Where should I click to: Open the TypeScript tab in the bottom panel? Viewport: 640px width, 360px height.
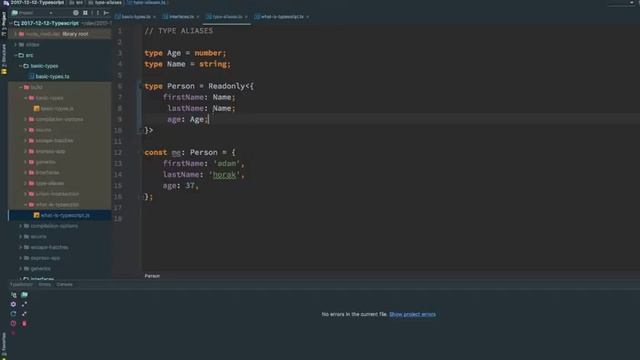click(x=21, y=284)
